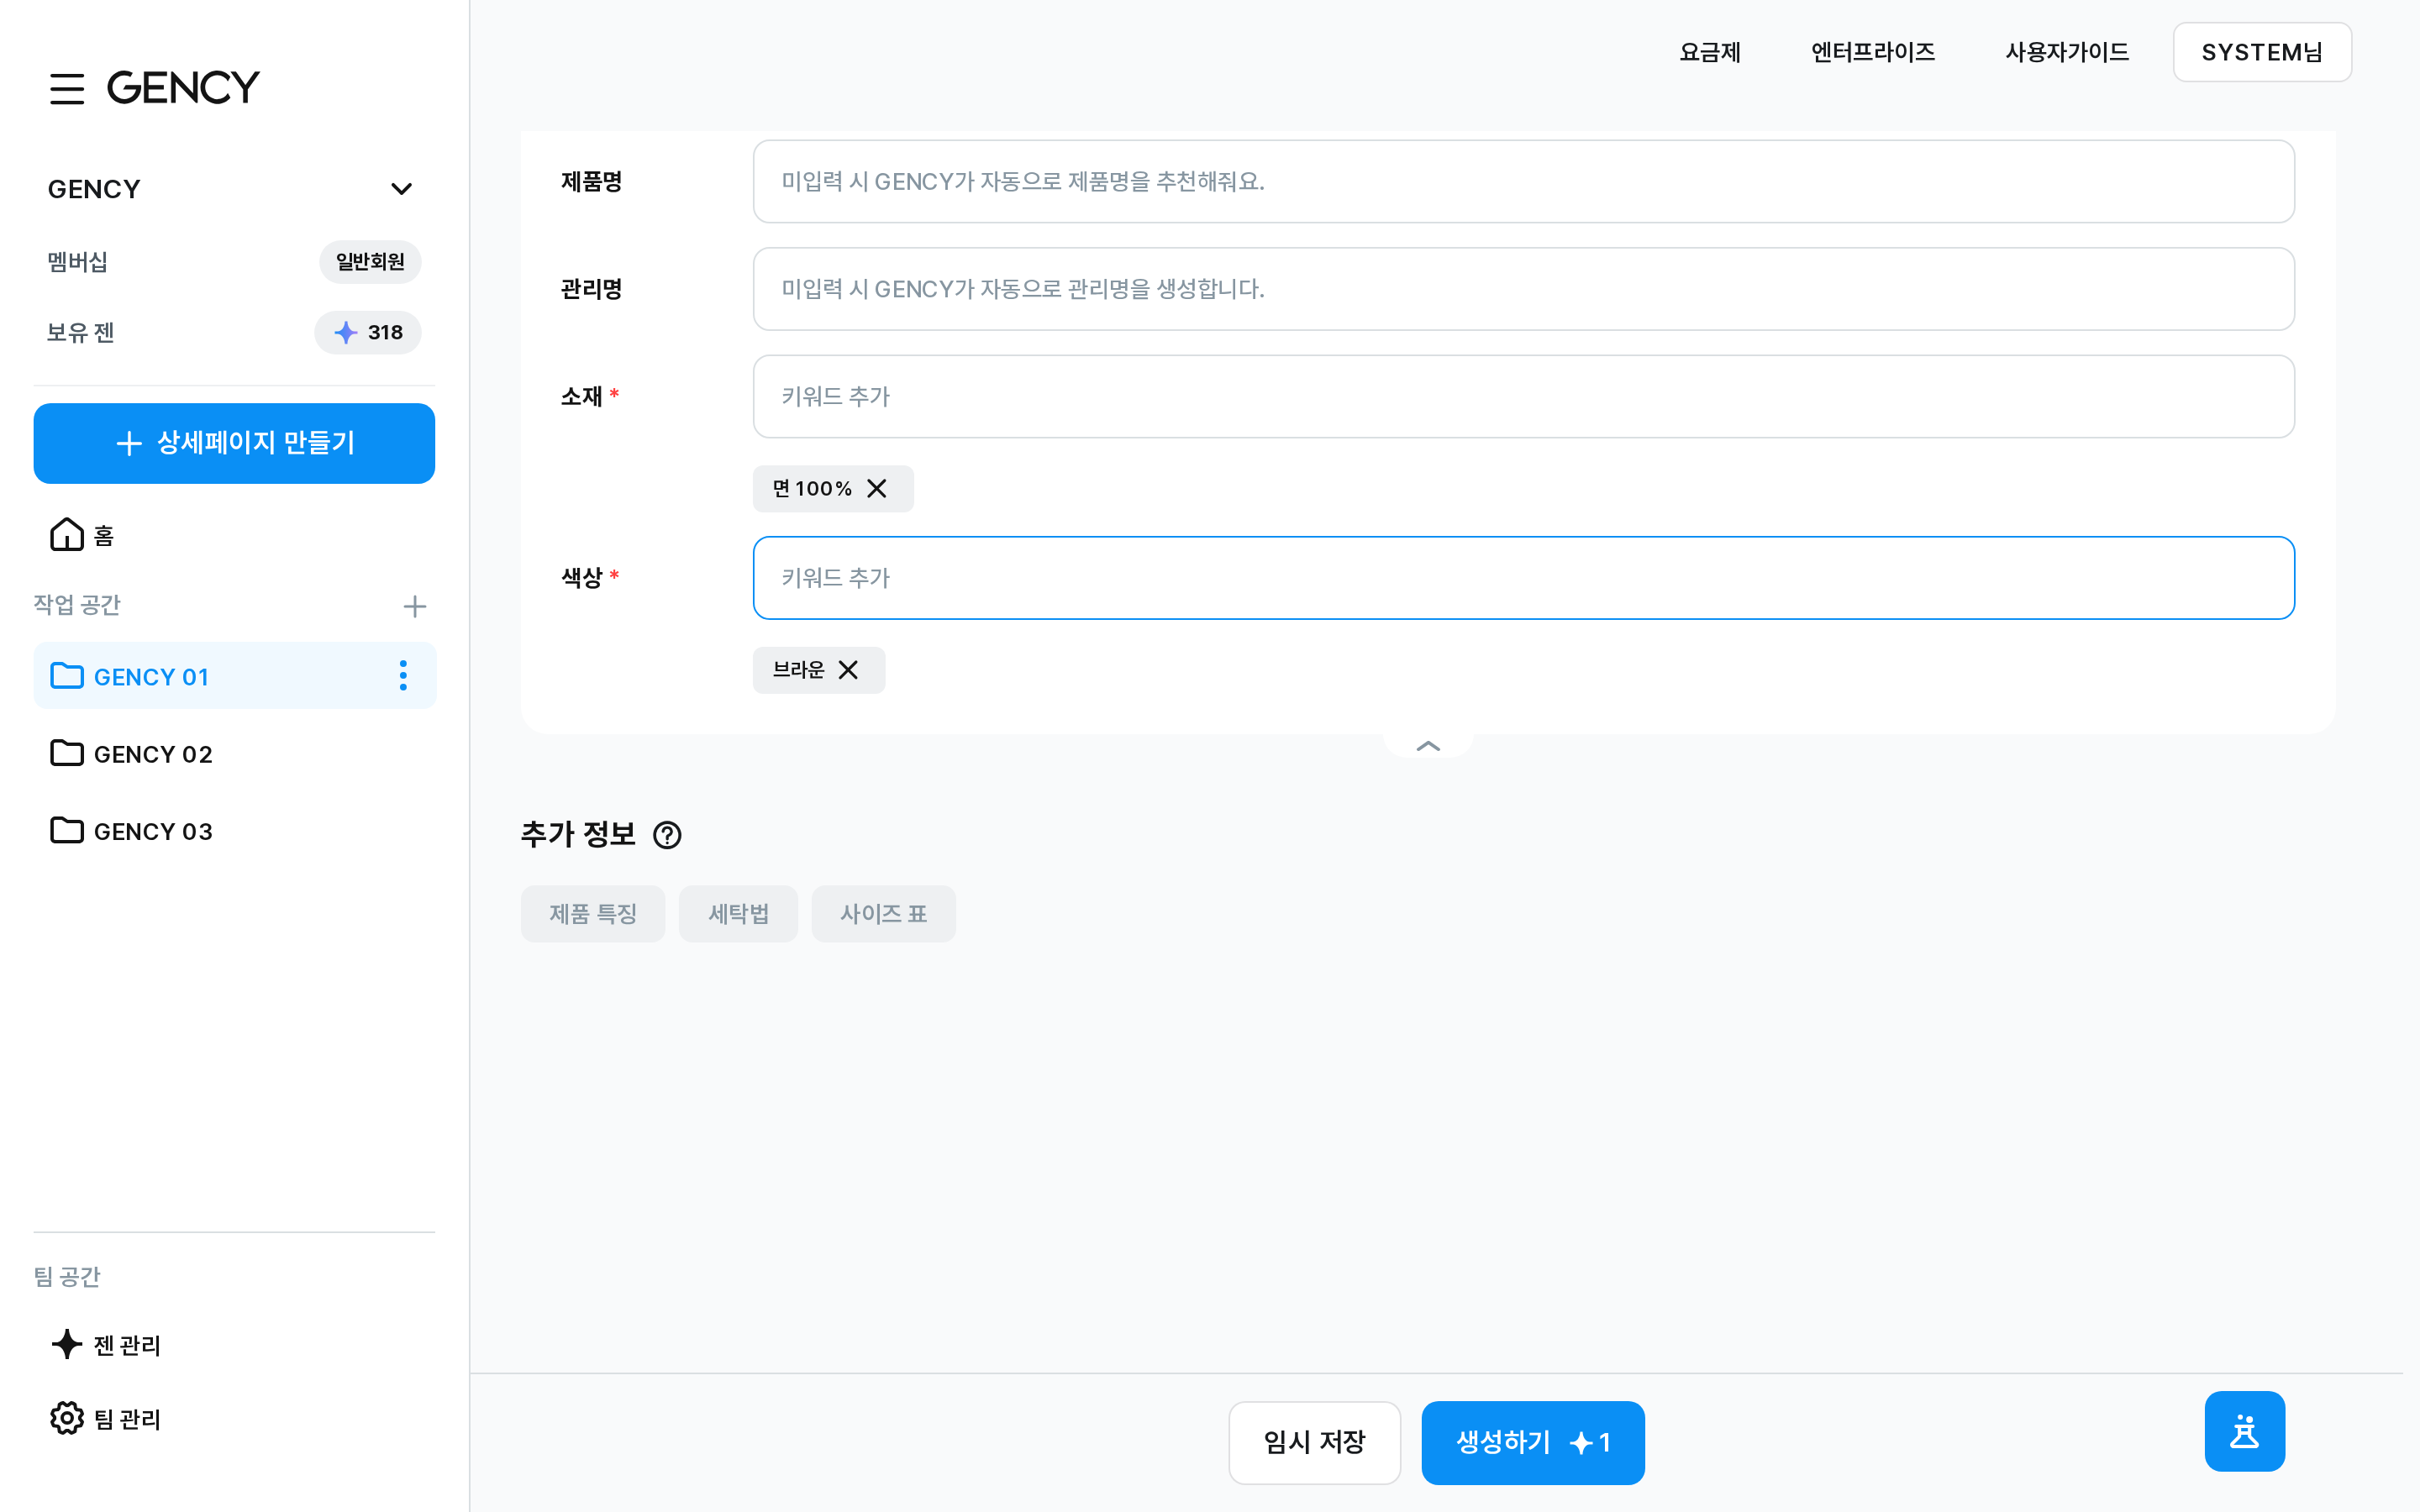Select the 세탁법 chip
The width and height of the screenshot is (2420, 1512).
(738, 914)
